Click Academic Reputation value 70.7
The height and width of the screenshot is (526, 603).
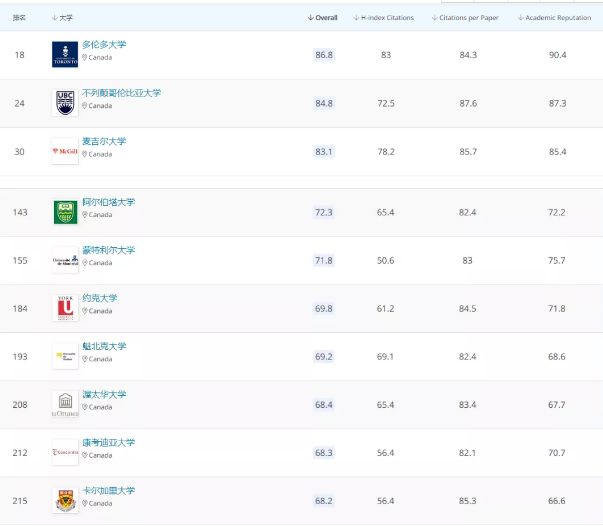[x=557, y=453]
